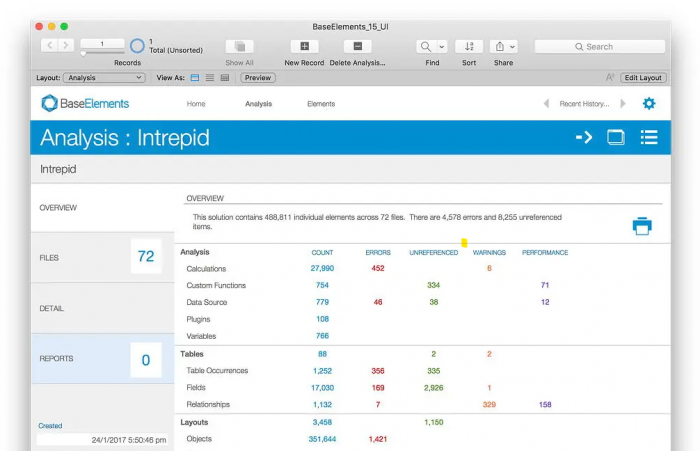Click the UNREFERENCED column header
Screen dimensions: 700x451
(x=433, y=252)
